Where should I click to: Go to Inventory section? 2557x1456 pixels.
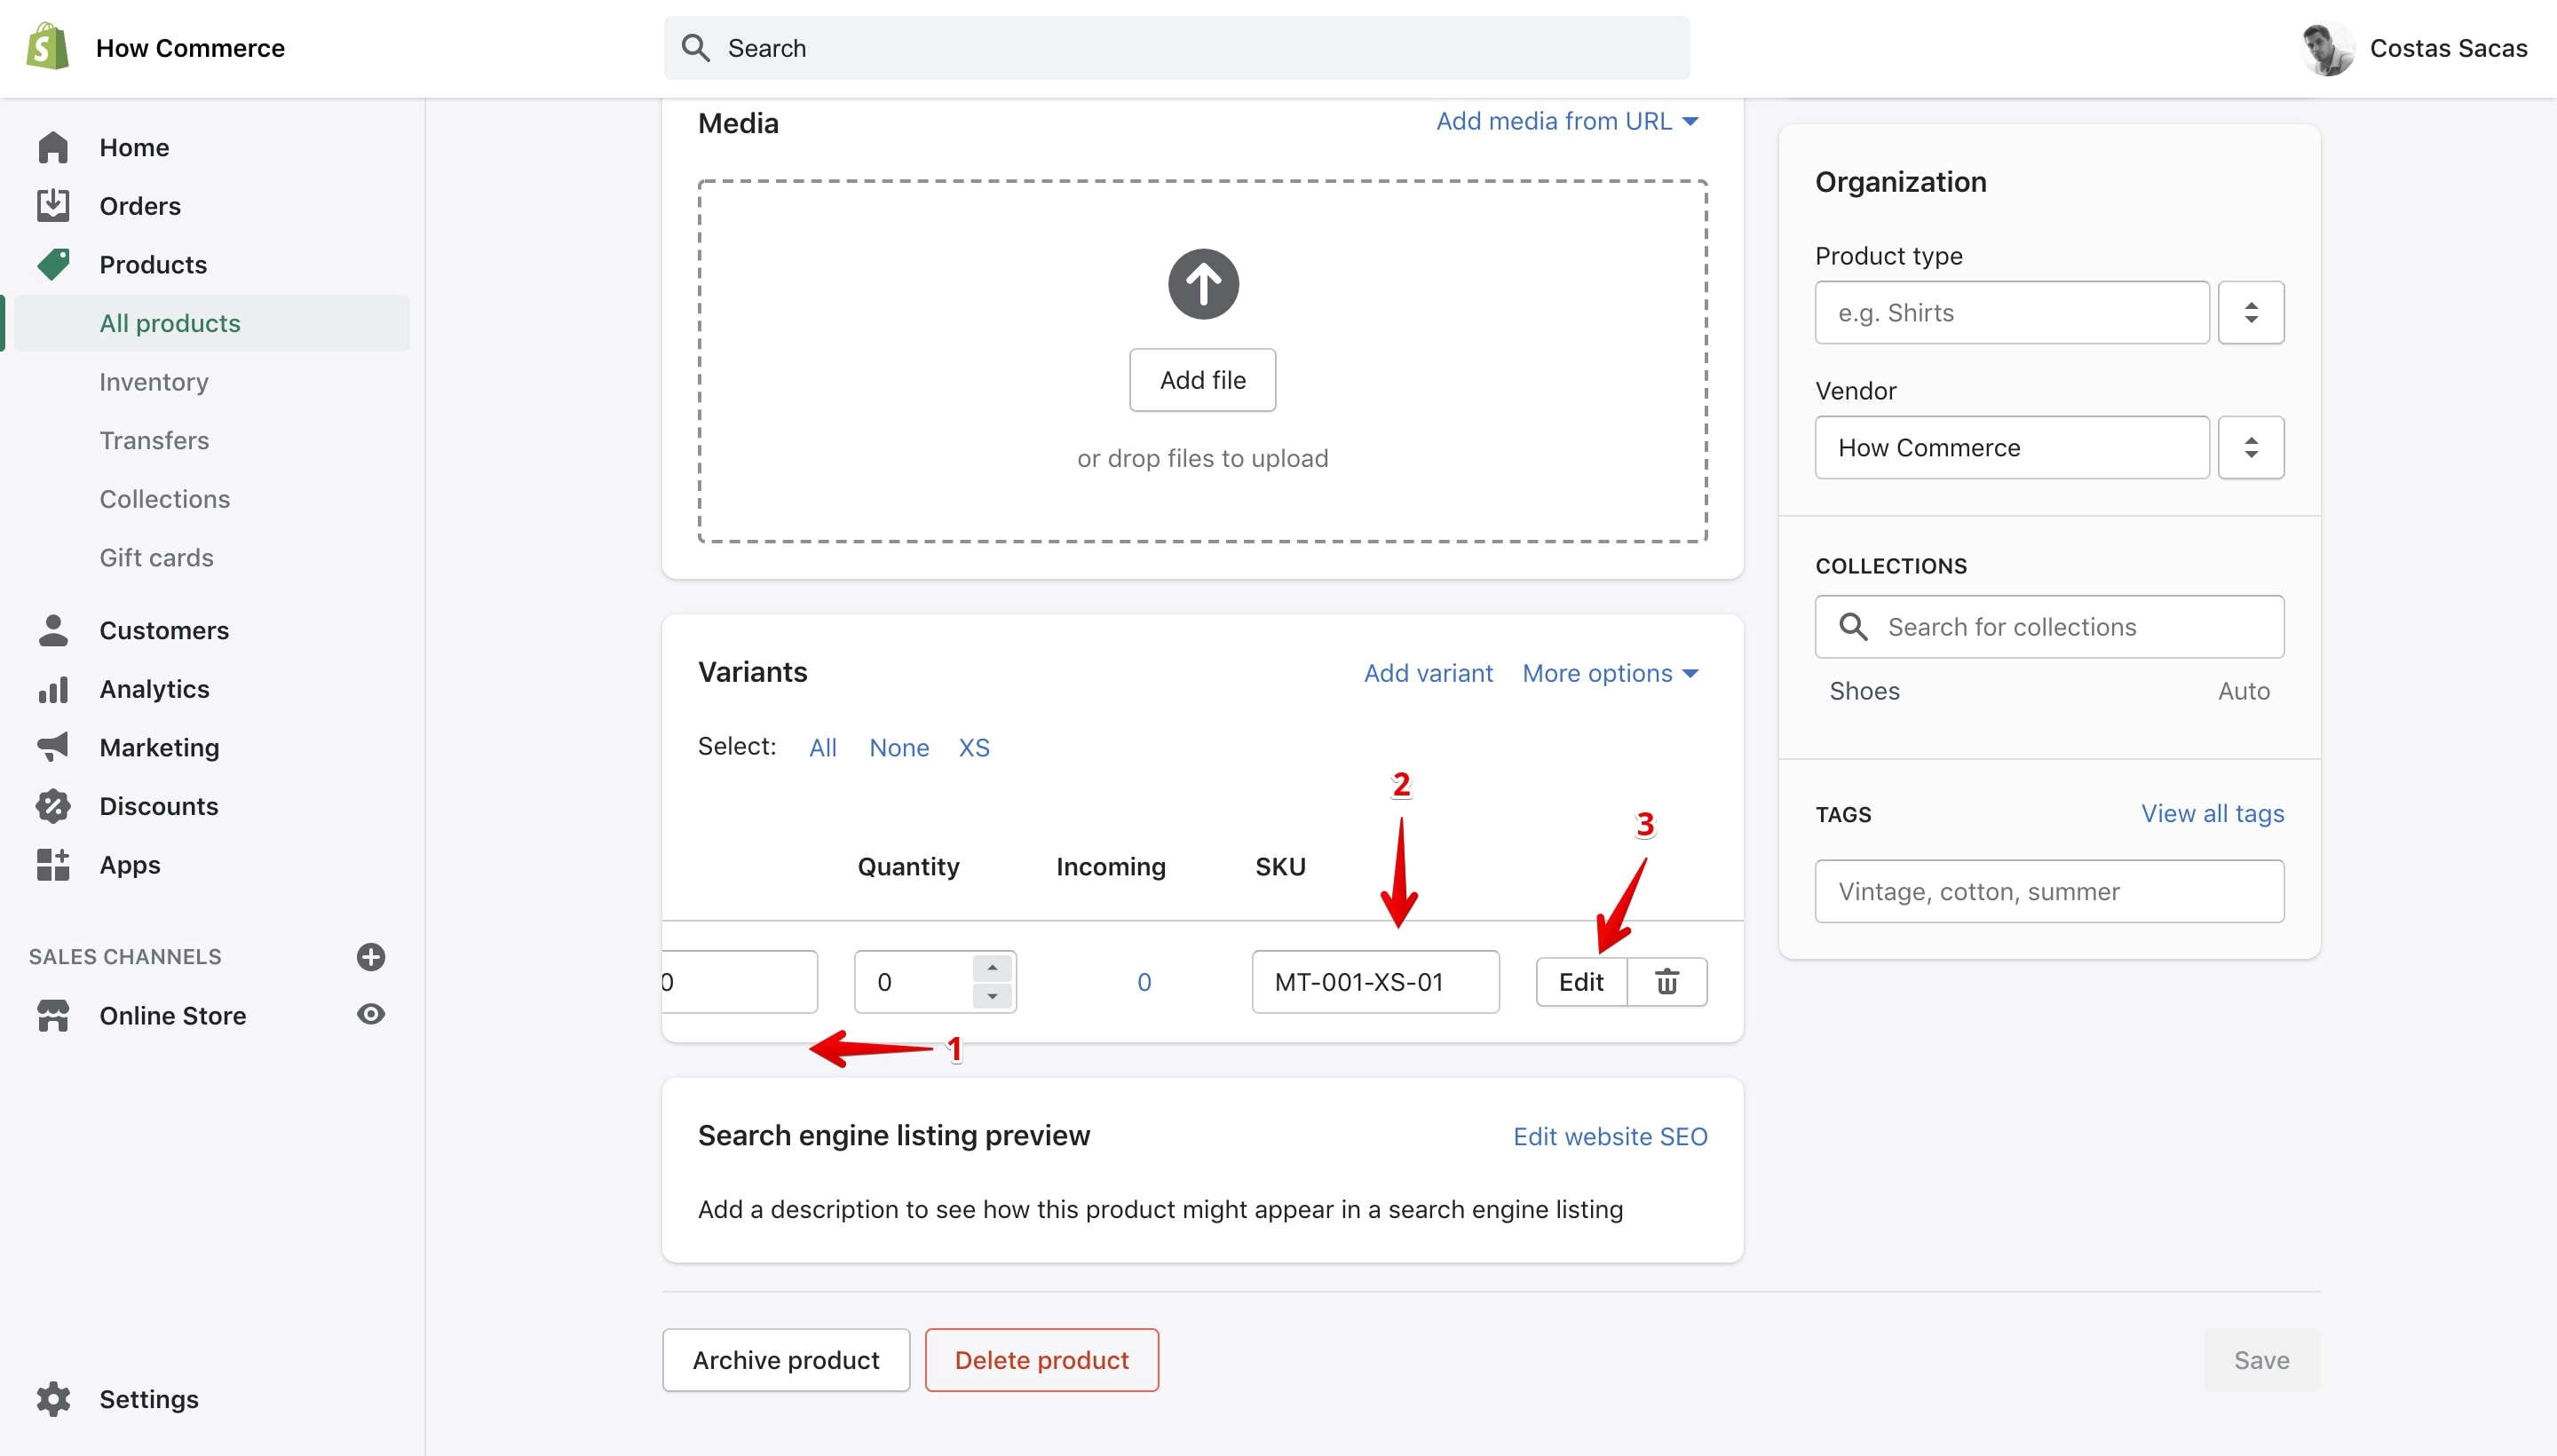154,382
